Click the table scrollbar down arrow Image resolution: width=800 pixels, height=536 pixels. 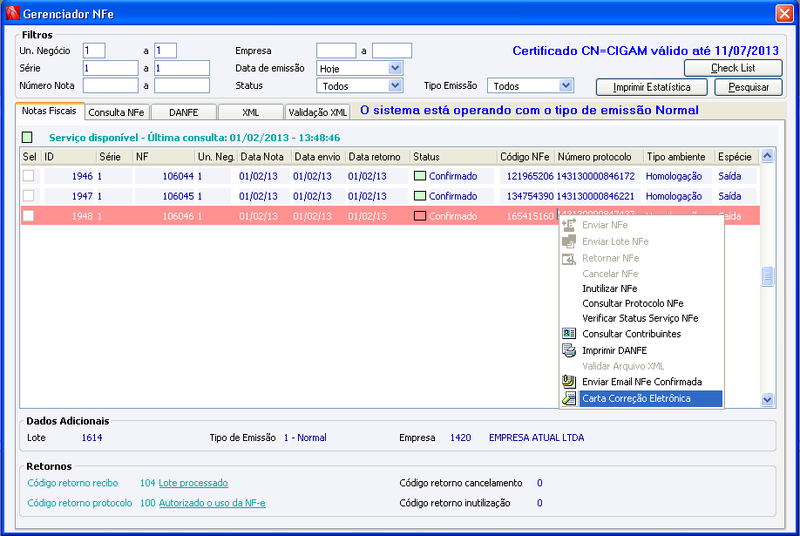(767, 400)
